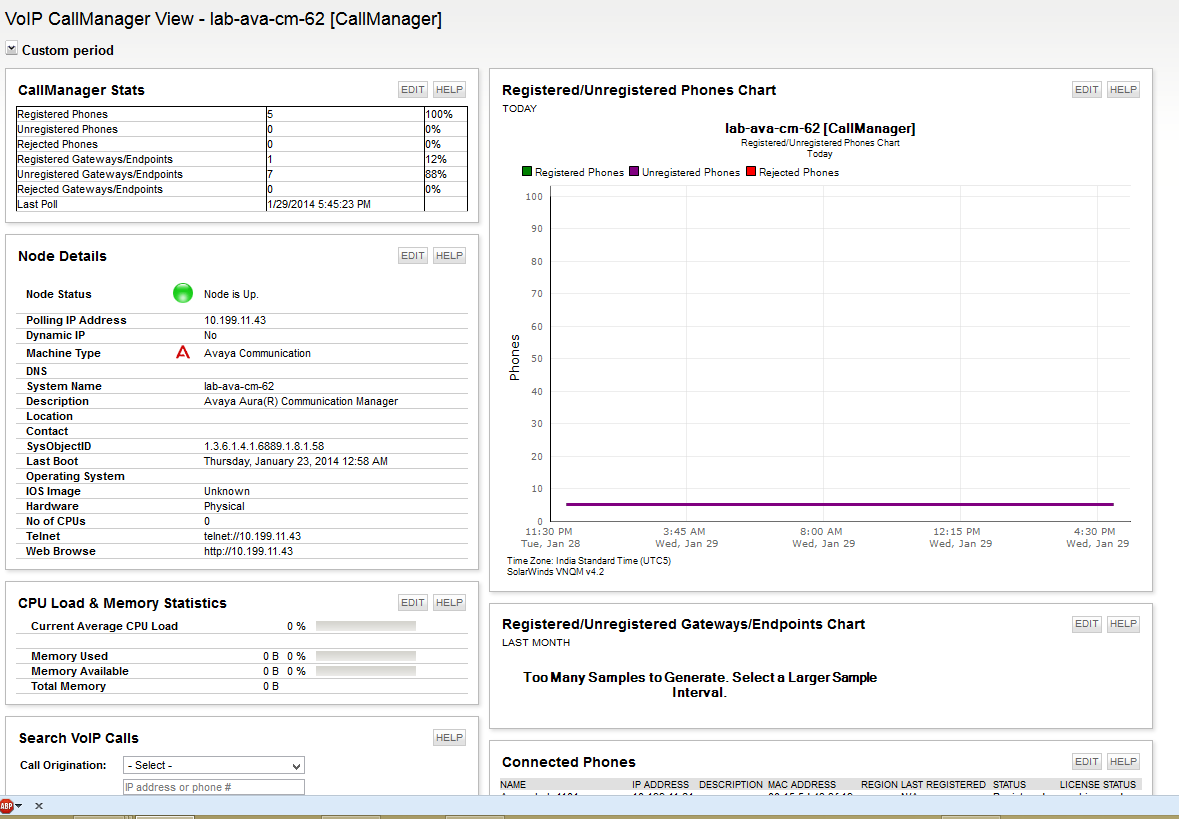Dismiss the bottom bar with the X icon

click(x=39, y=805)
